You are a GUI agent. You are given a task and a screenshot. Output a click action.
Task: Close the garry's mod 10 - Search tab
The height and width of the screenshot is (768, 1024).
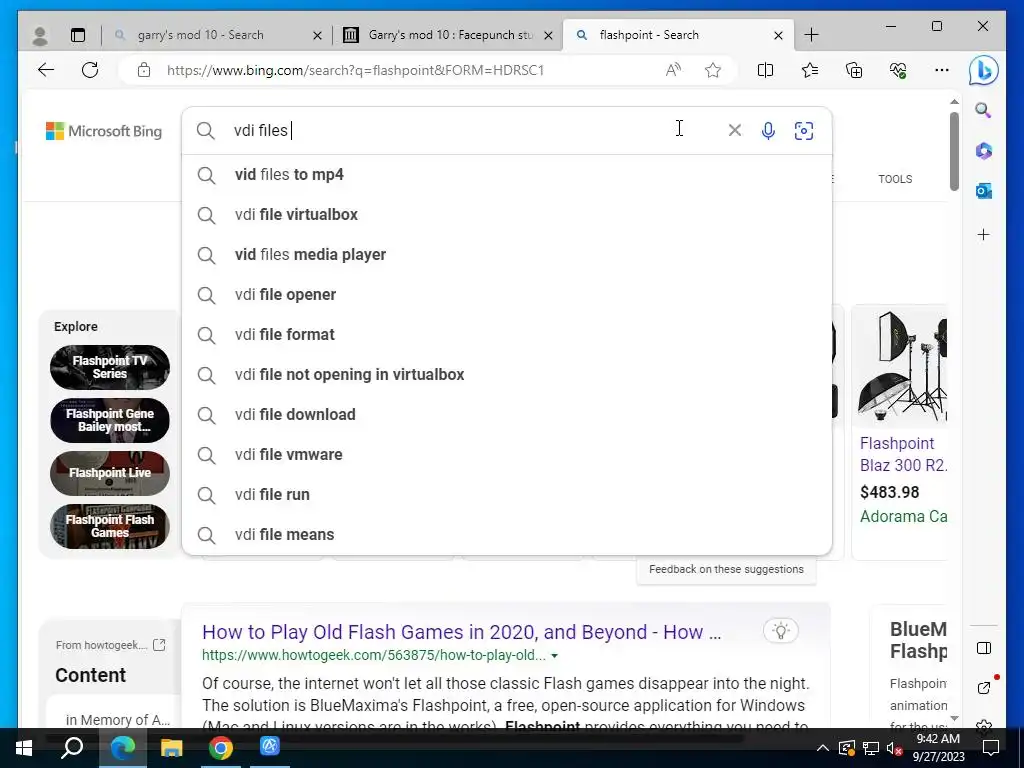(x=317, y=35)
